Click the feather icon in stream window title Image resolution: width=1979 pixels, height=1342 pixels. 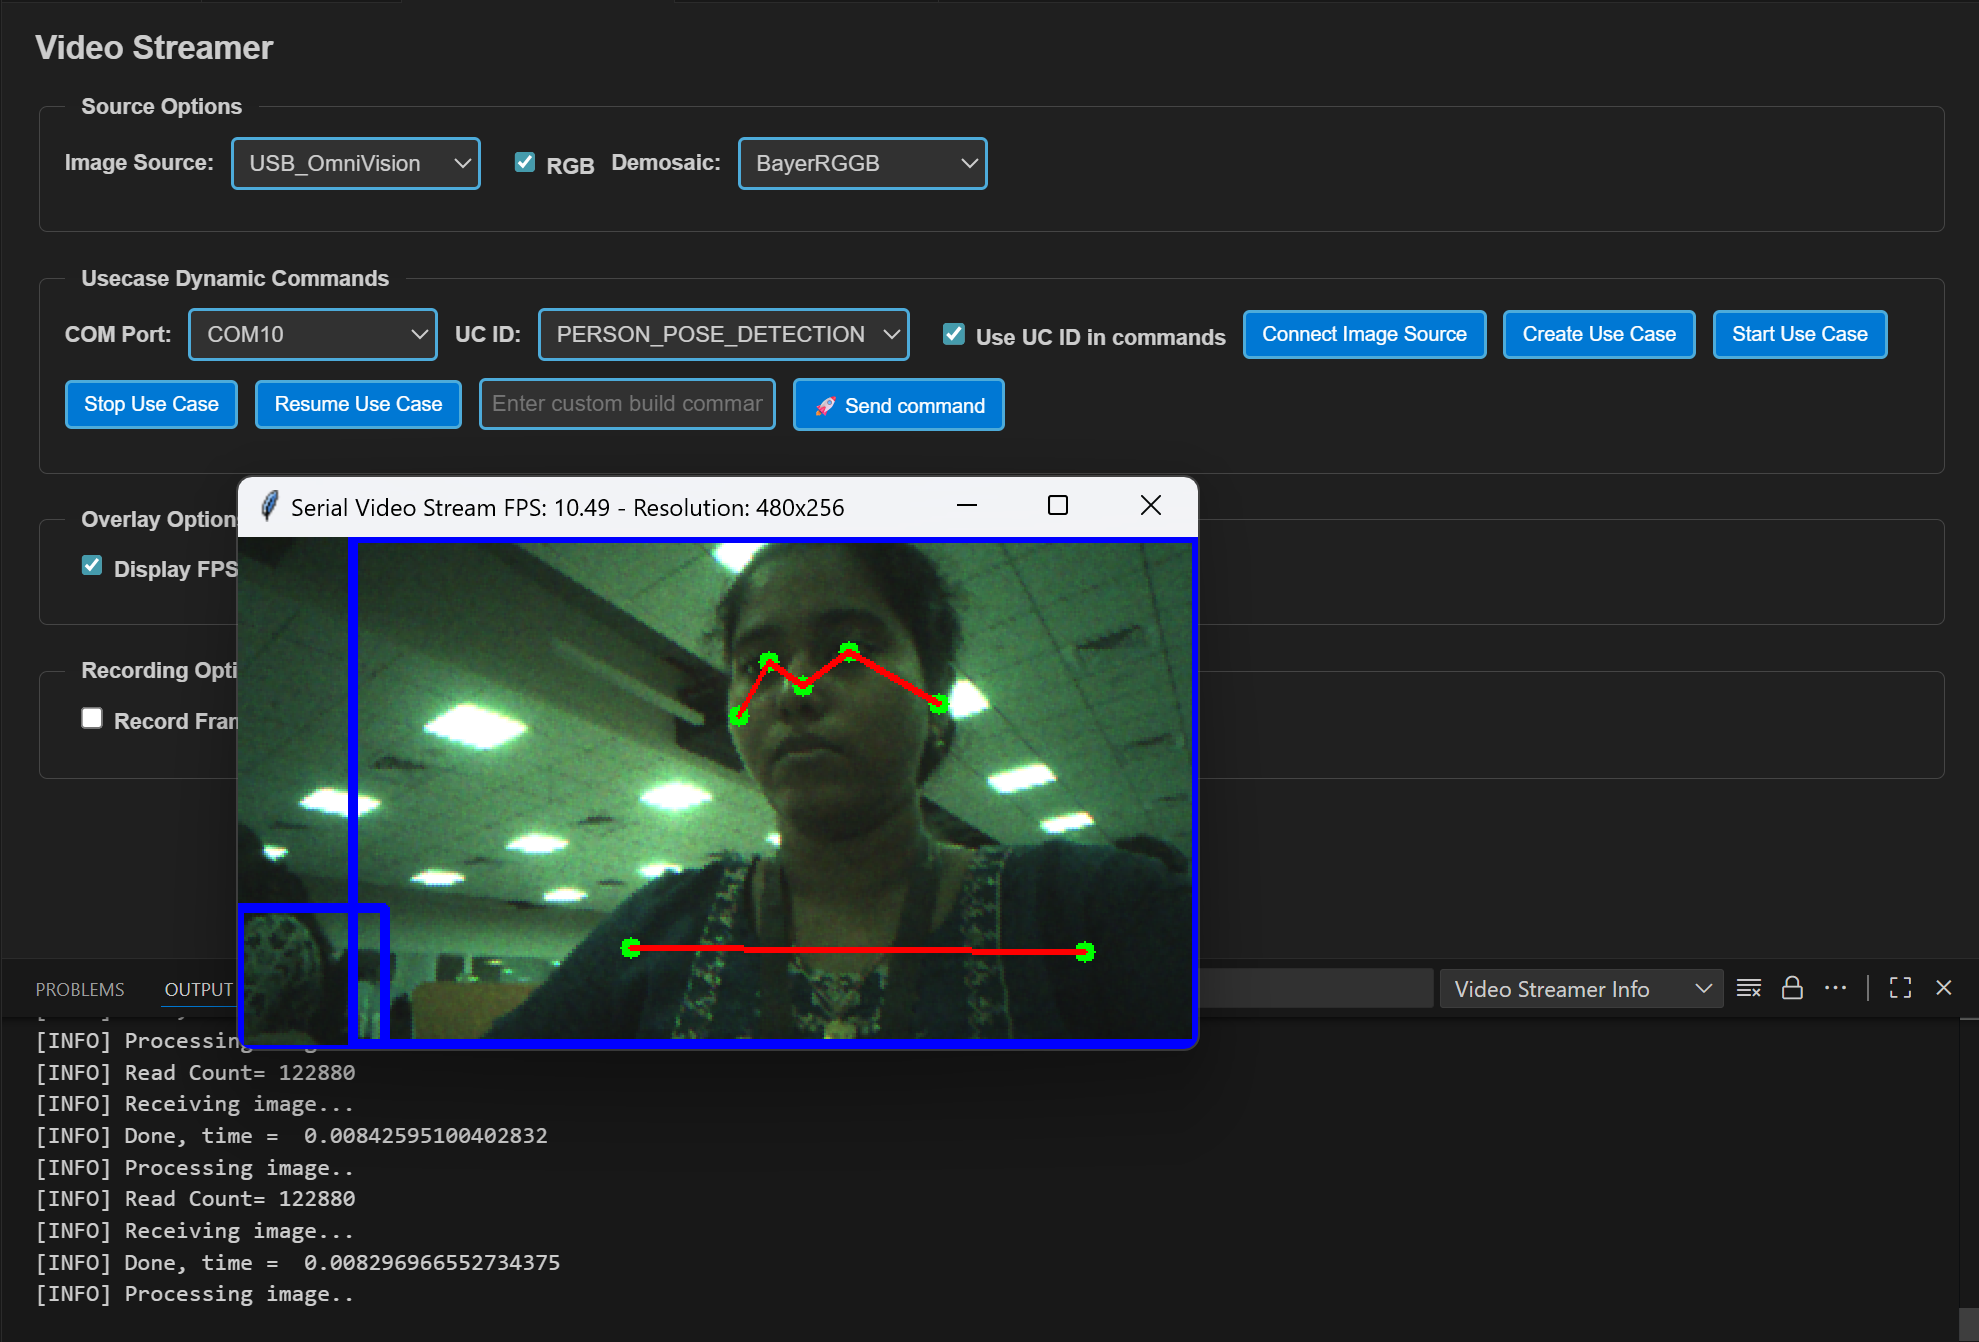click(268, 506)
